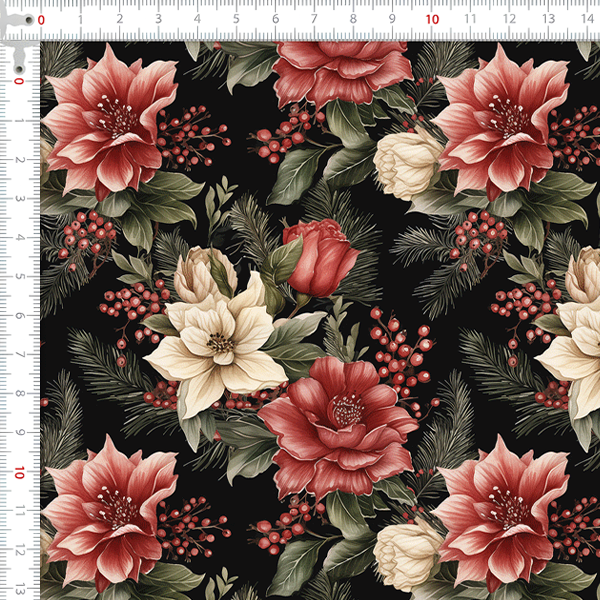Click the number 5 on the horizontal ruler
Image resolution: width=600 pixels, height=600 pixels.
[236, 19]
